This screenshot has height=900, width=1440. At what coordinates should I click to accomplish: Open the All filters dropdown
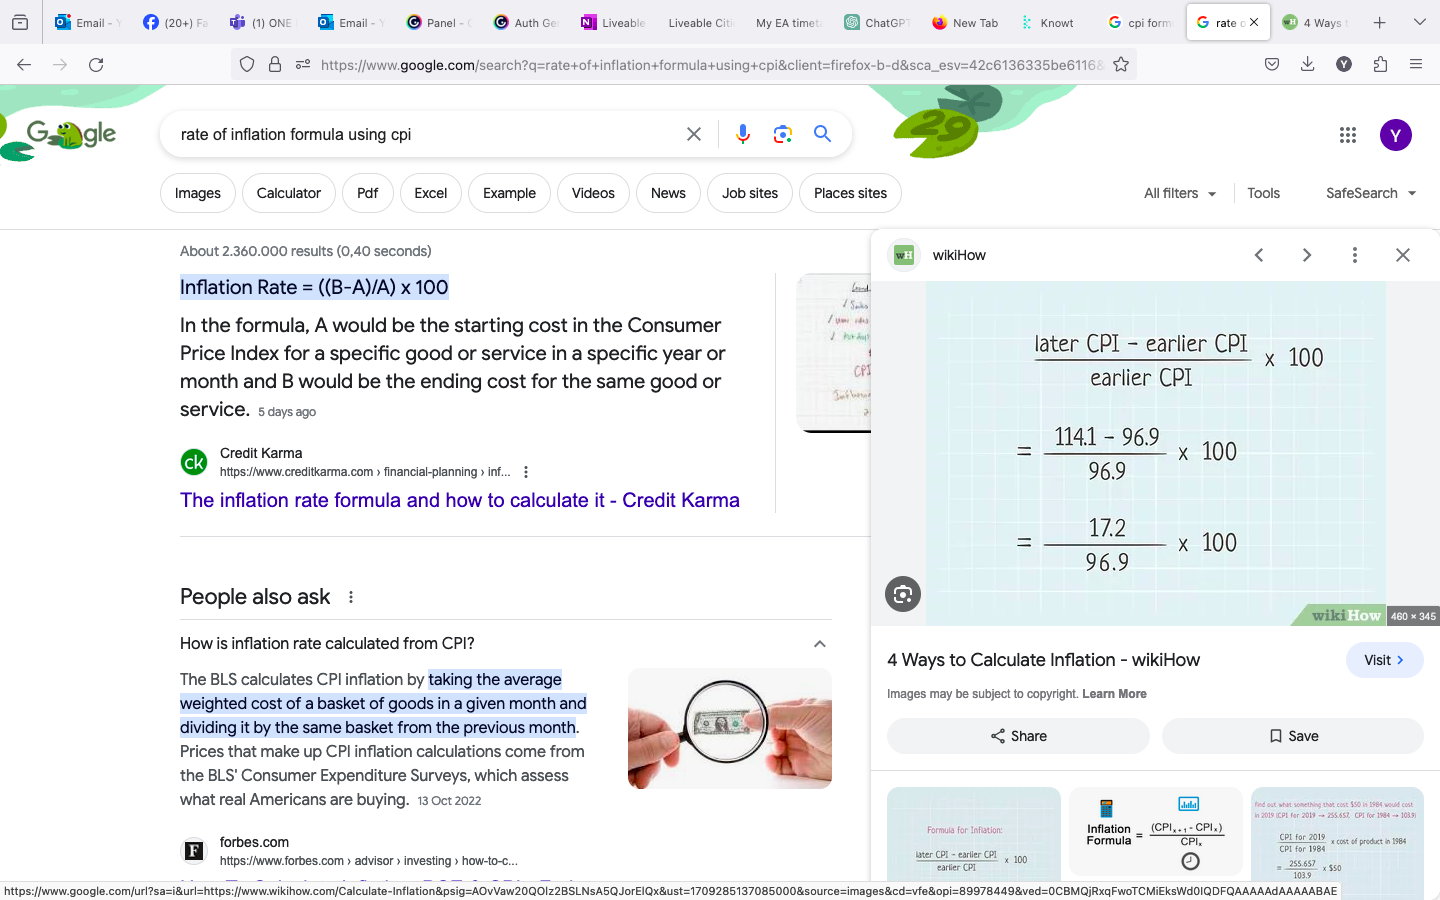pyautogui.click(x=1179, y=193)
